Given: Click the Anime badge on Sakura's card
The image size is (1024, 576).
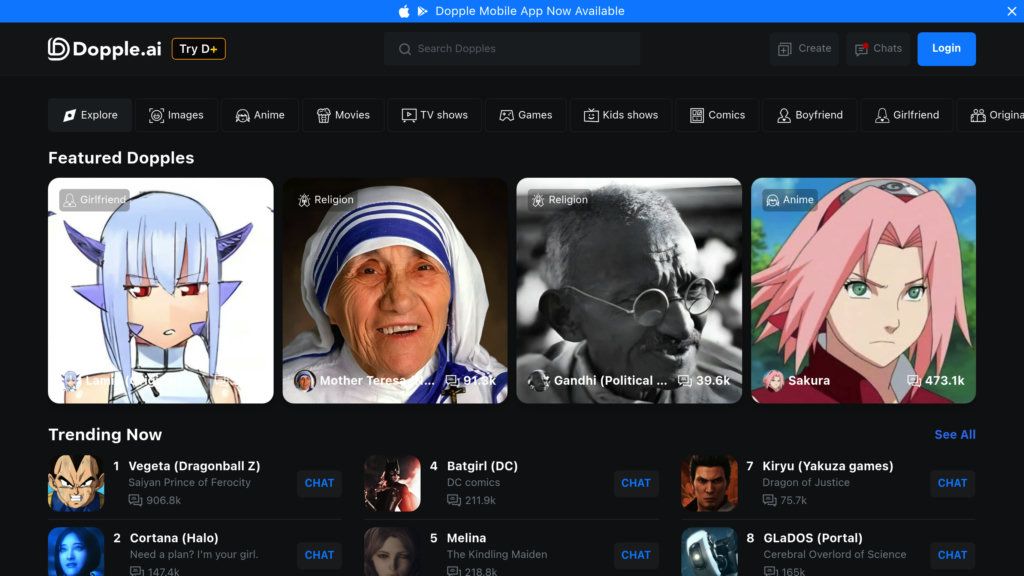Looking at the screenshot, I should click(789, 199).
